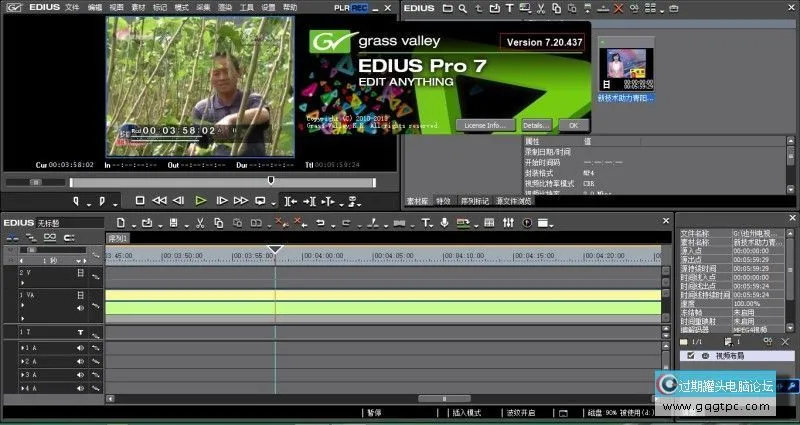Step back one frame in the player

178,201
